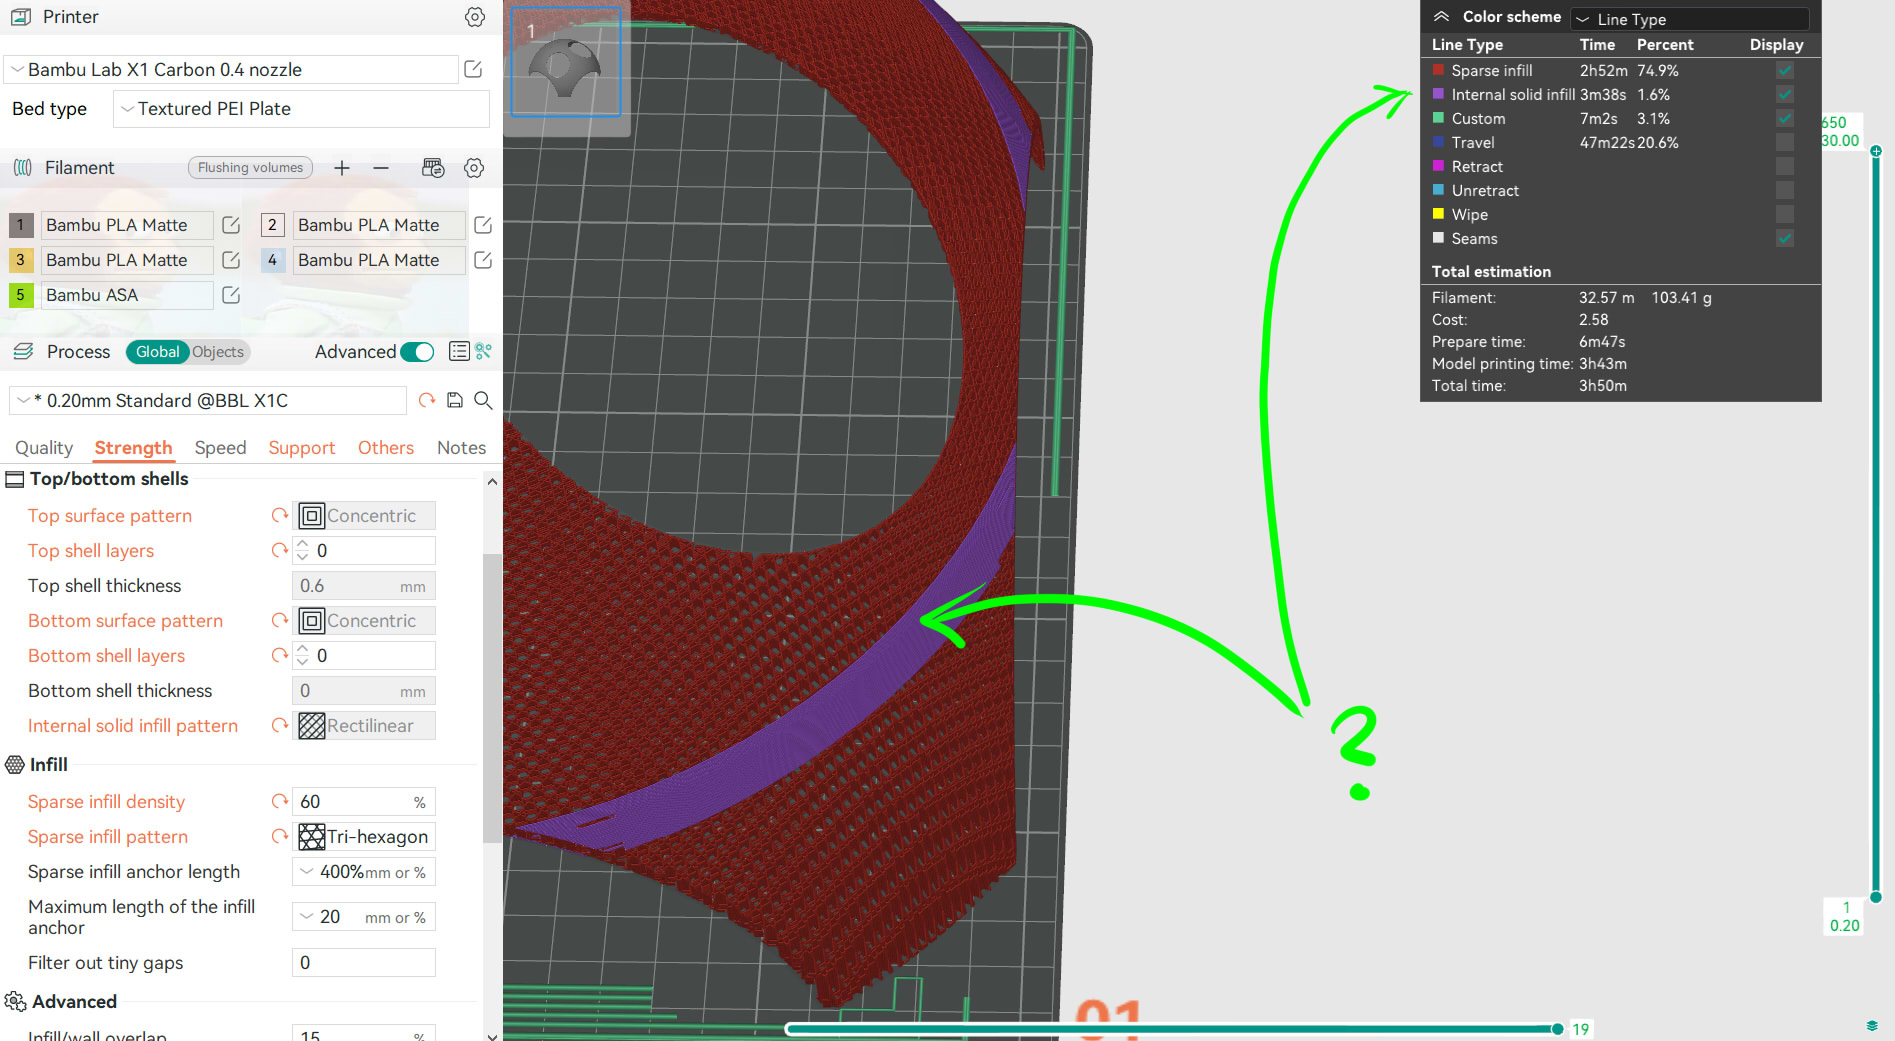The width and height of the screenshot is (1895, 1041).
Task: Open Top surface pattern dropdown
Action: (x=364, y=516)
